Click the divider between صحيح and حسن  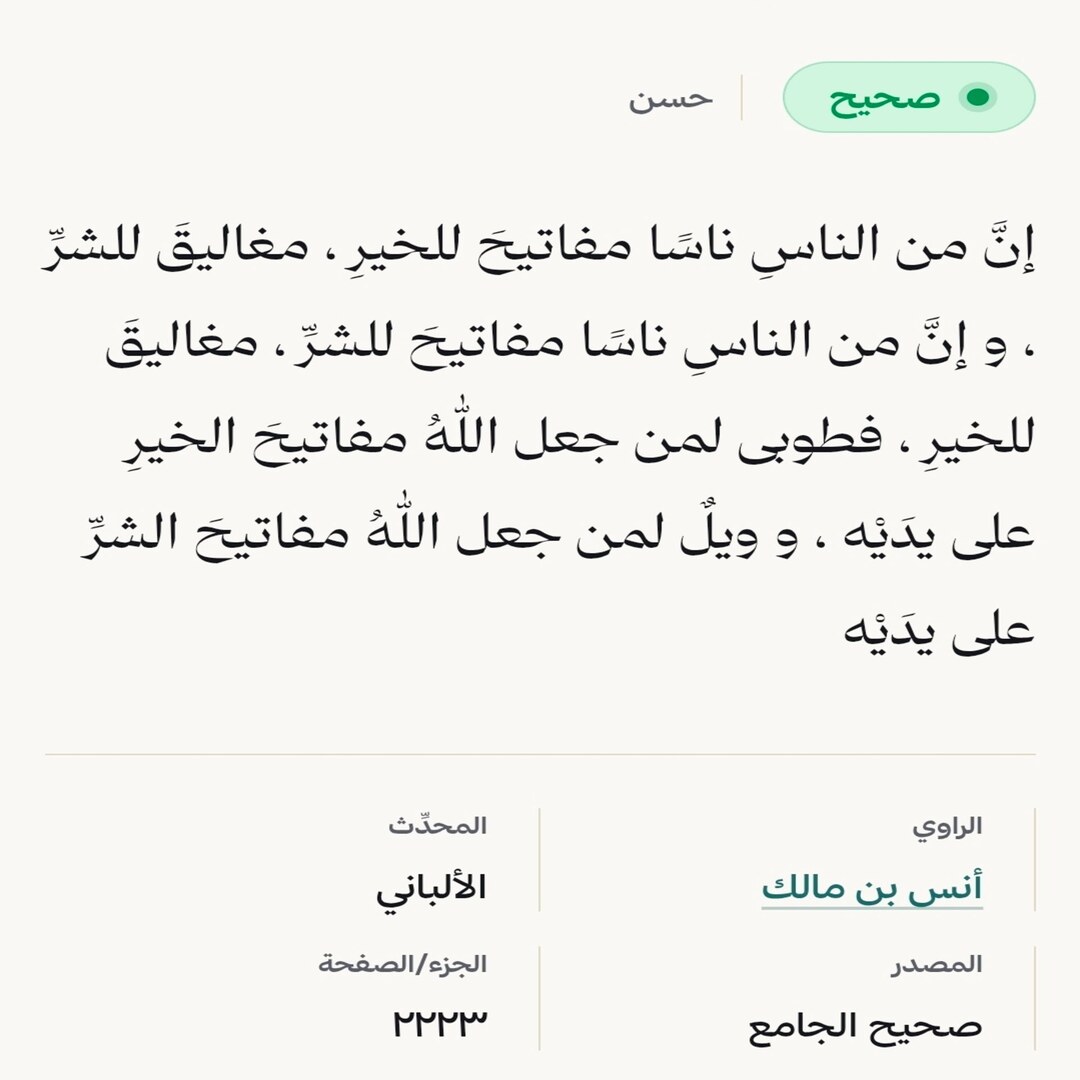[x=741, y=97]
